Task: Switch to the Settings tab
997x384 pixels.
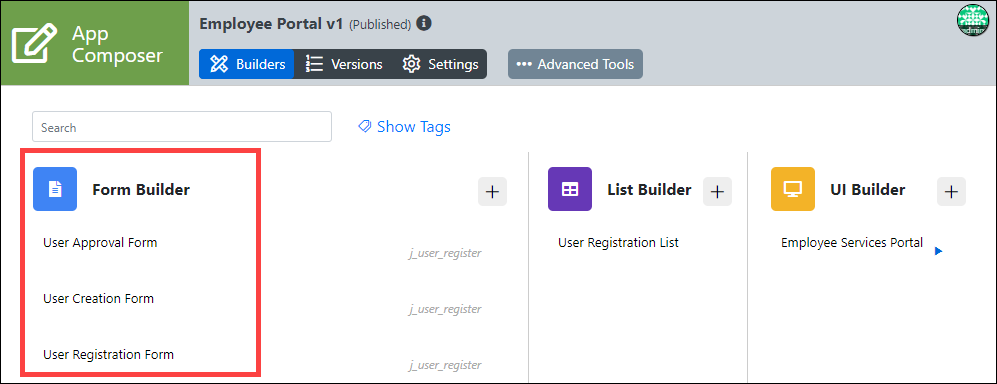Action: pyautogui.click(x=440, y=64)
